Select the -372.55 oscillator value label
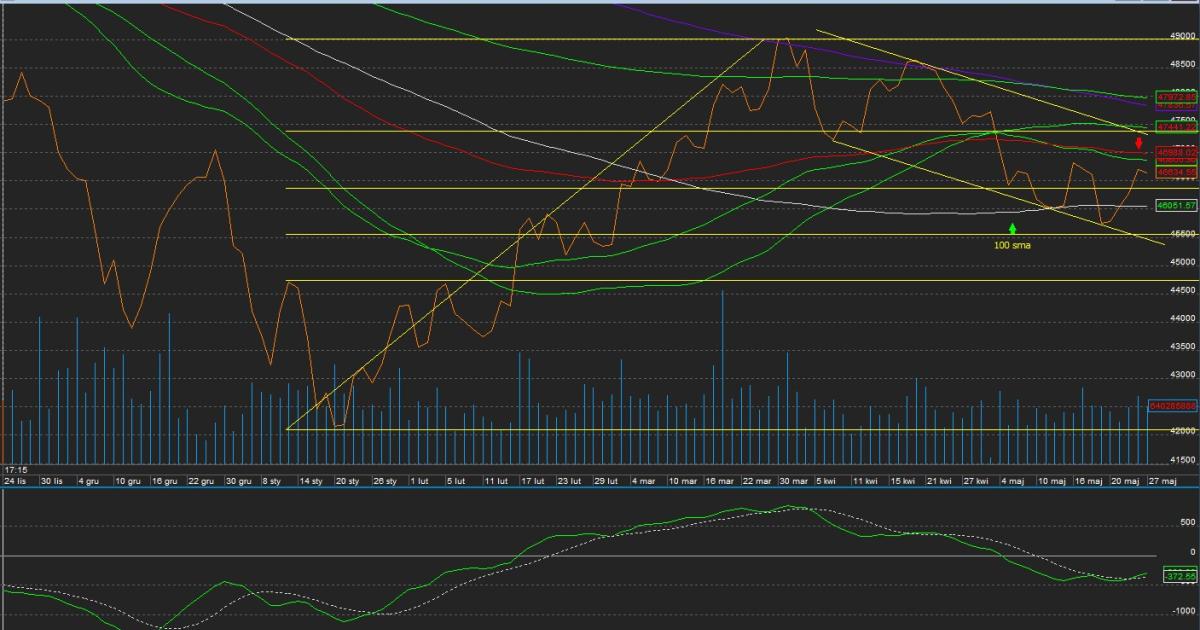This screenshot has width=1200, height=630. click(1178, 576)
